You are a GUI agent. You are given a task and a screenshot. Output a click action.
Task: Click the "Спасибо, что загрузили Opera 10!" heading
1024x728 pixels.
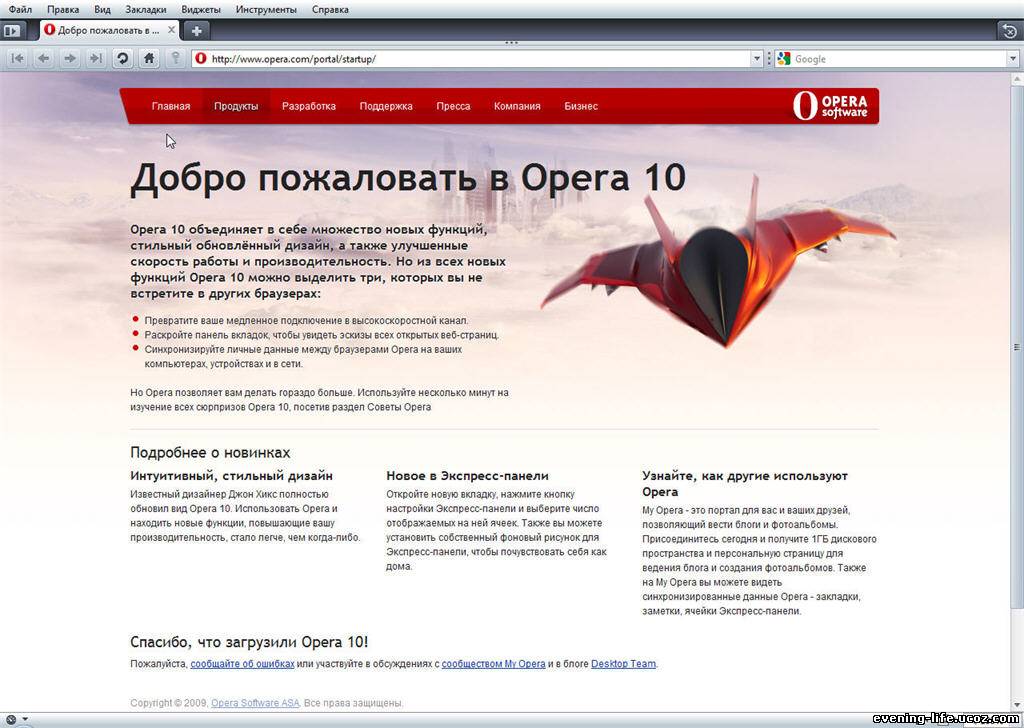click(249, 642)
